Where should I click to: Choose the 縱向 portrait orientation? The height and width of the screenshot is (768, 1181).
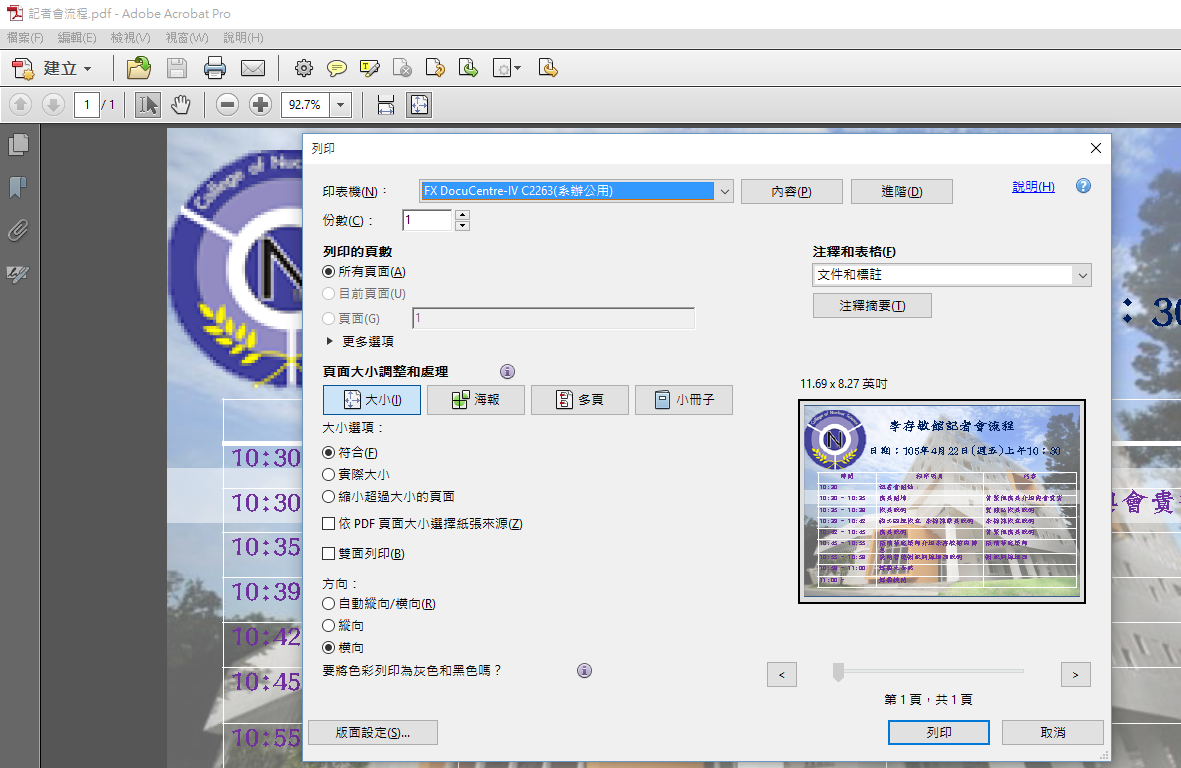[329, 626]
